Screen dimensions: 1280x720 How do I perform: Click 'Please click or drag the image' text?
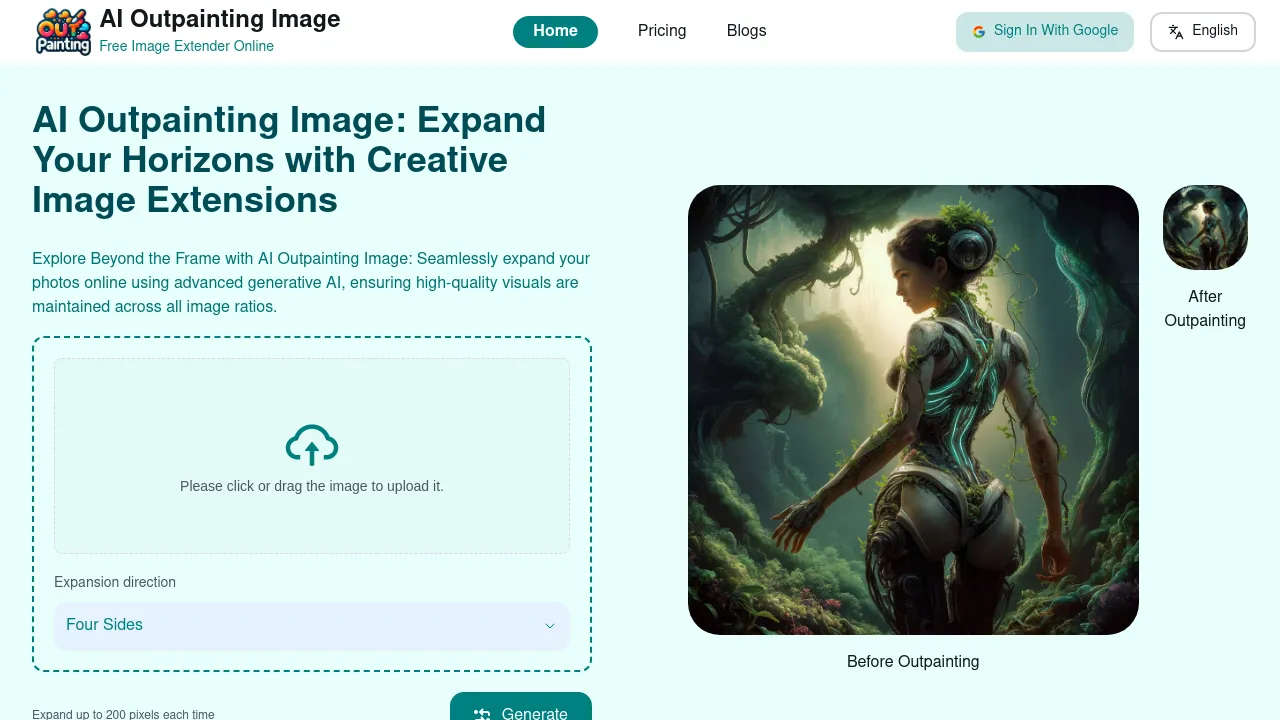point(312,486)
